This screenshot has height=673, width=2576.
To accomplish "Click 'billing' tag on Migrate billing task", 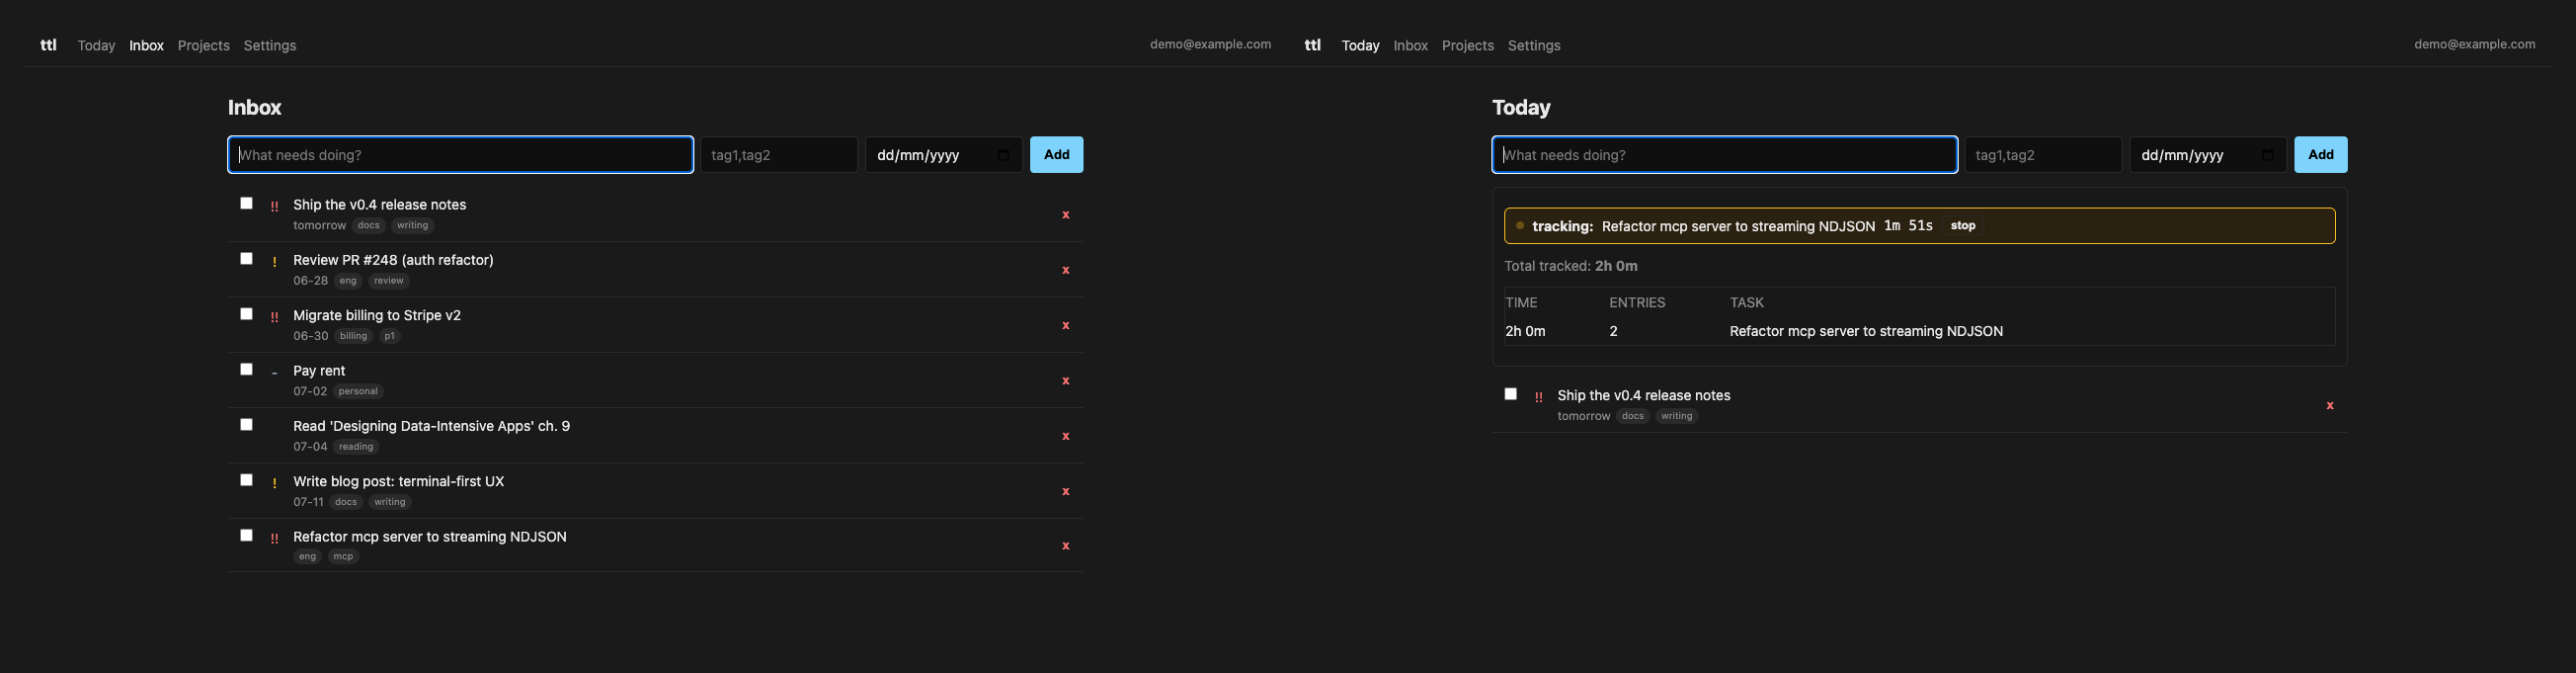I will tap(353, 336).
